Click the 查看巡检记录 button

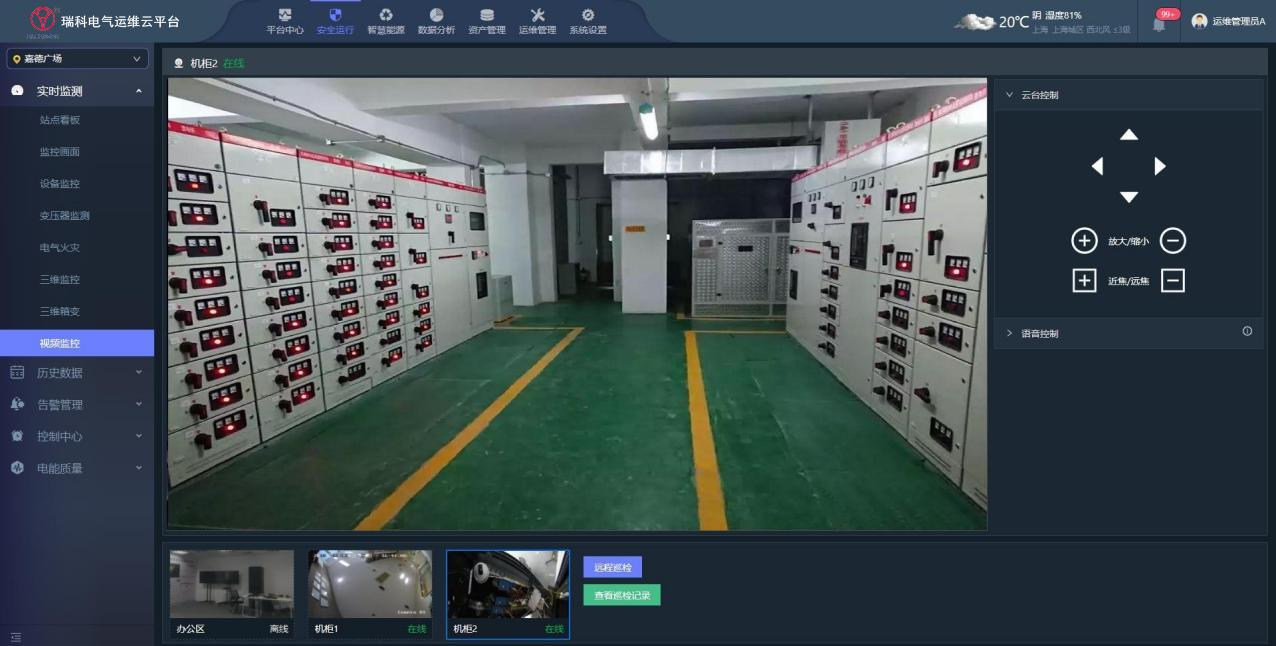pyautogui.click(x=621, y=595)
